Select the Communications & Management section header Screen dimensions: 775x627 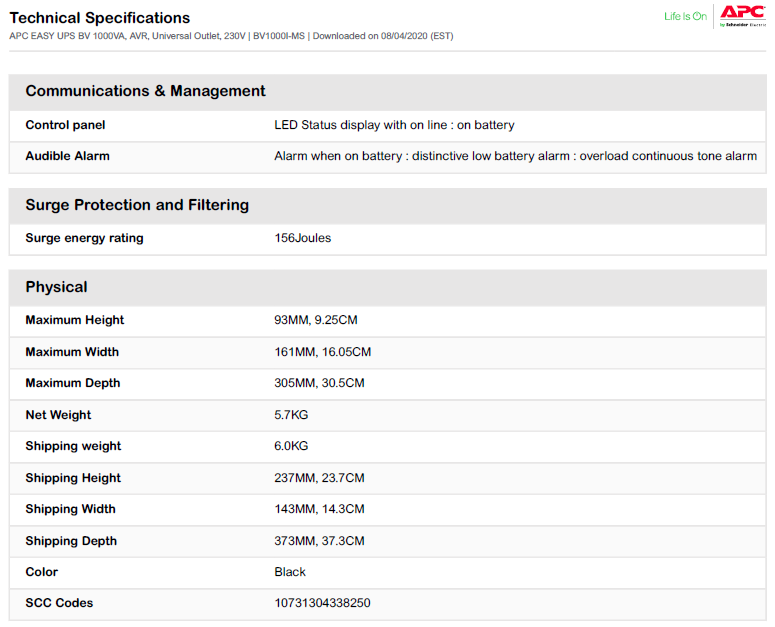coord(145,91)
